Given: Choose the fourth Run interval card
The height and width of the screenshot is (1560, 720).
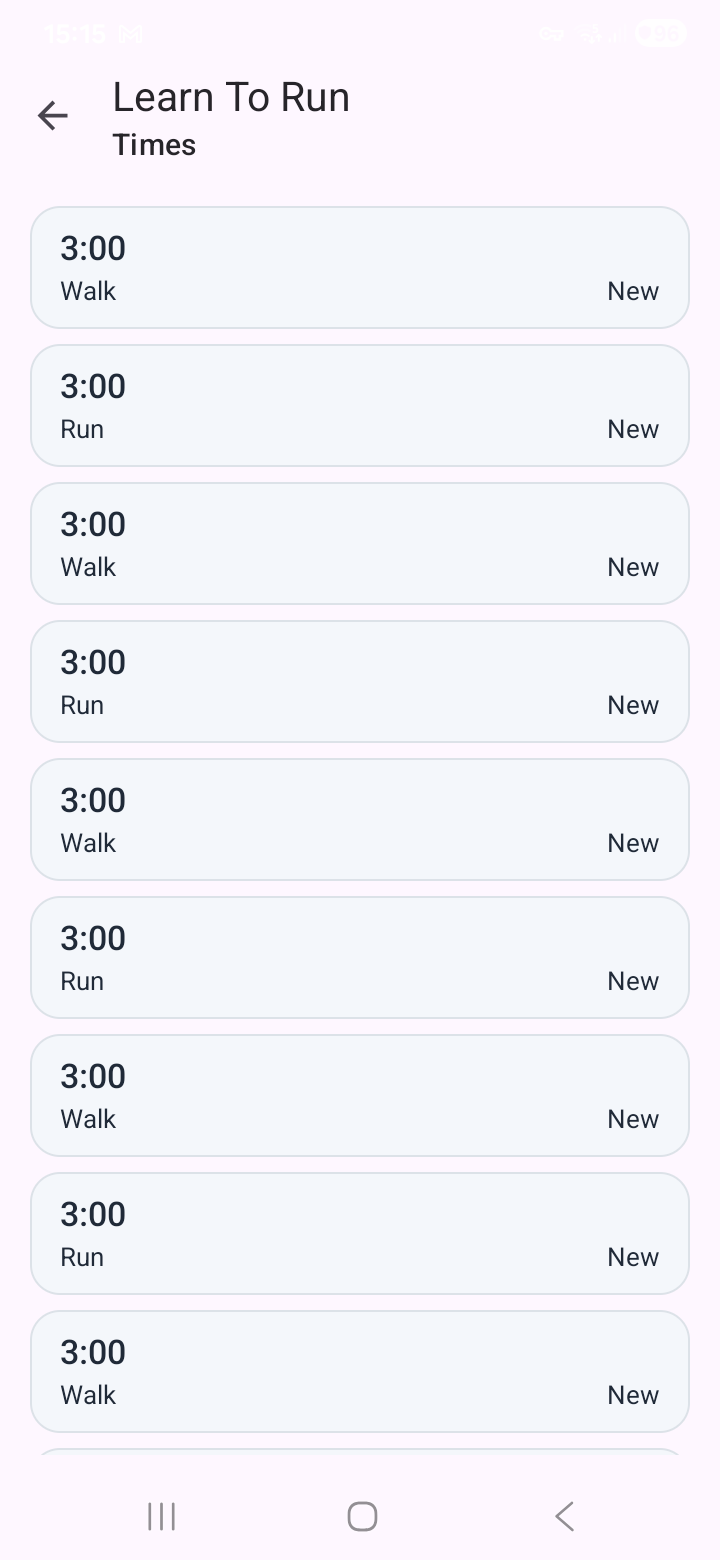Looking at the screenshot, I should 360,1233.
